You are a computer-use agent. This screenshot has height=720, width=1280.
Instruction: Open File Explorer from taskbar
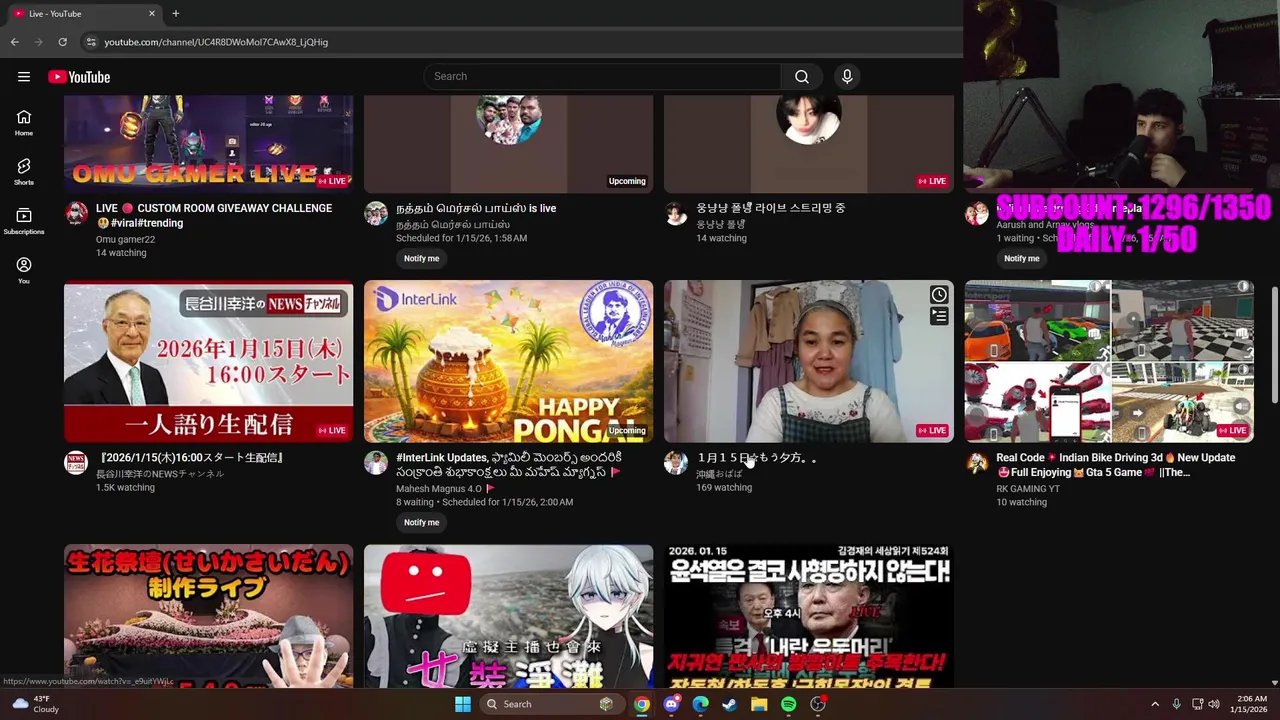click(x=759, y=704)
